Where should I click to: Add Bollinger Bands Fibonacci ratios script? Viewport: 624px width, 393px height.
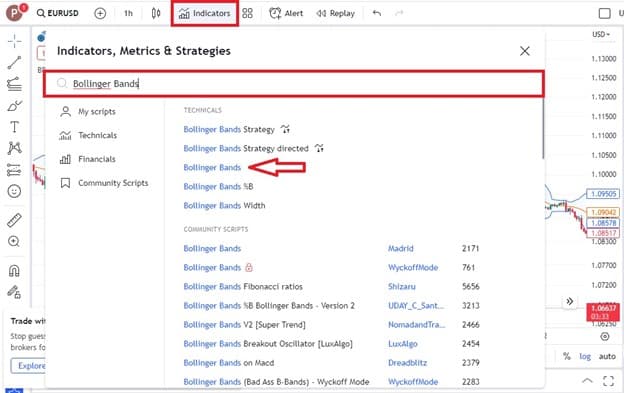coord(243,287)
